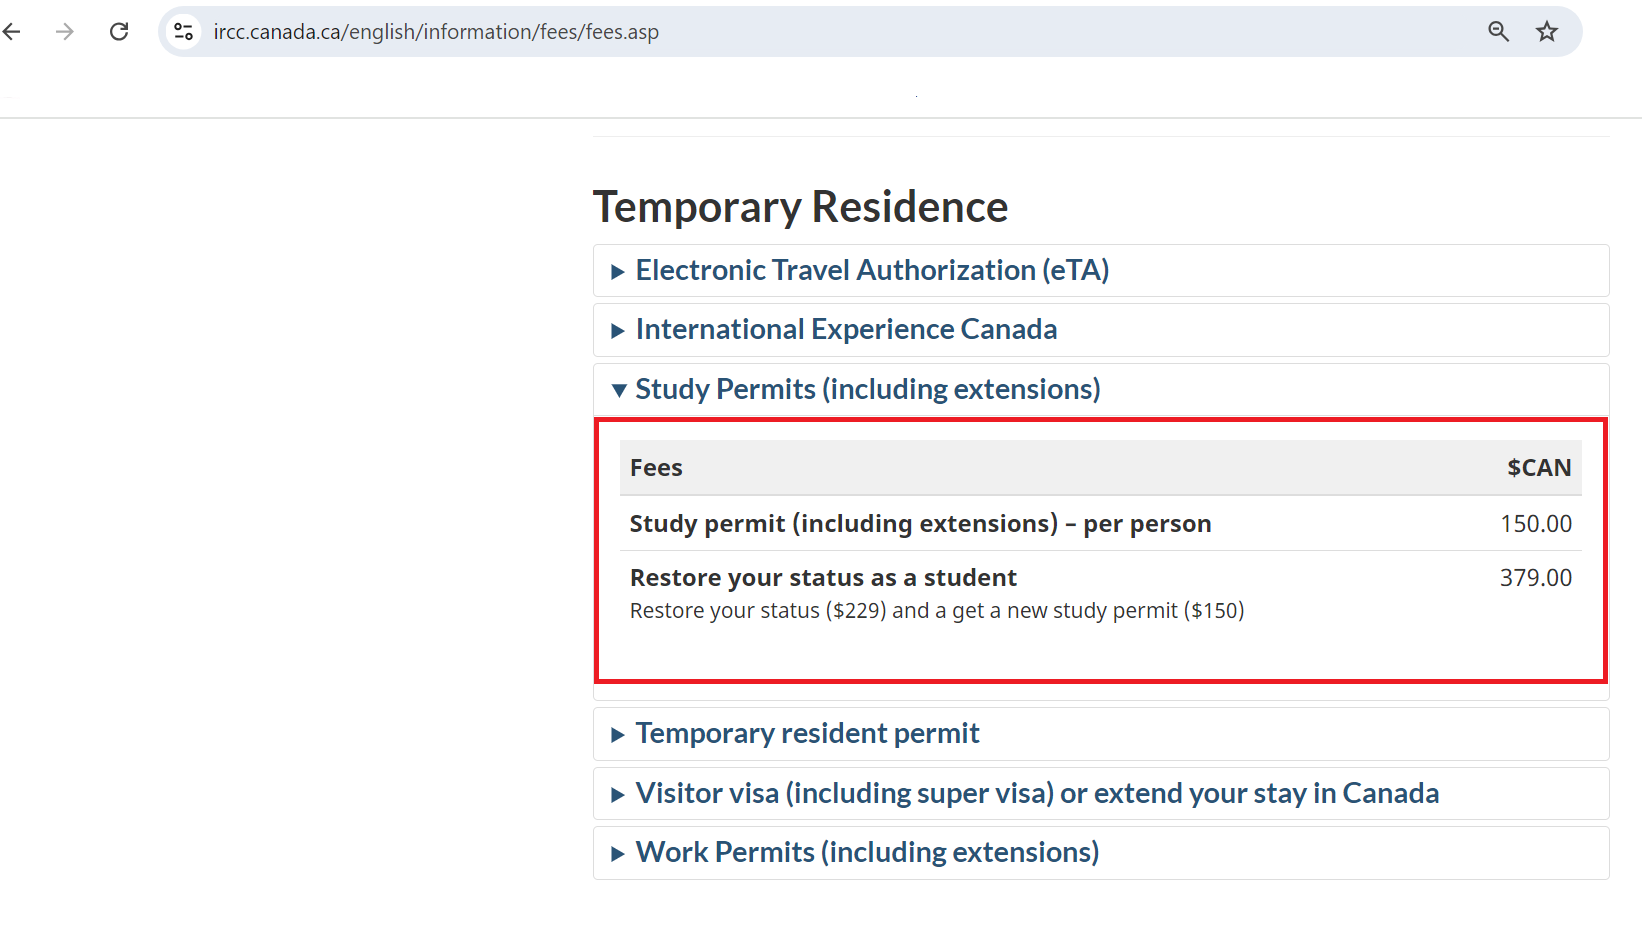Click the Fees column header
Screen dimensions: 1642x925
(x=656, y=467)
